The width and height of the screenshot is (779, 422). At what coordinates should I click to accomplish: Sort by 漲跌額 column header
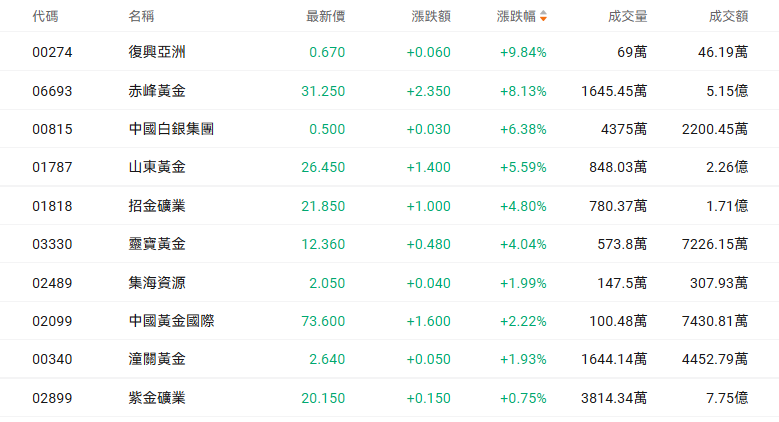(431, 16)
